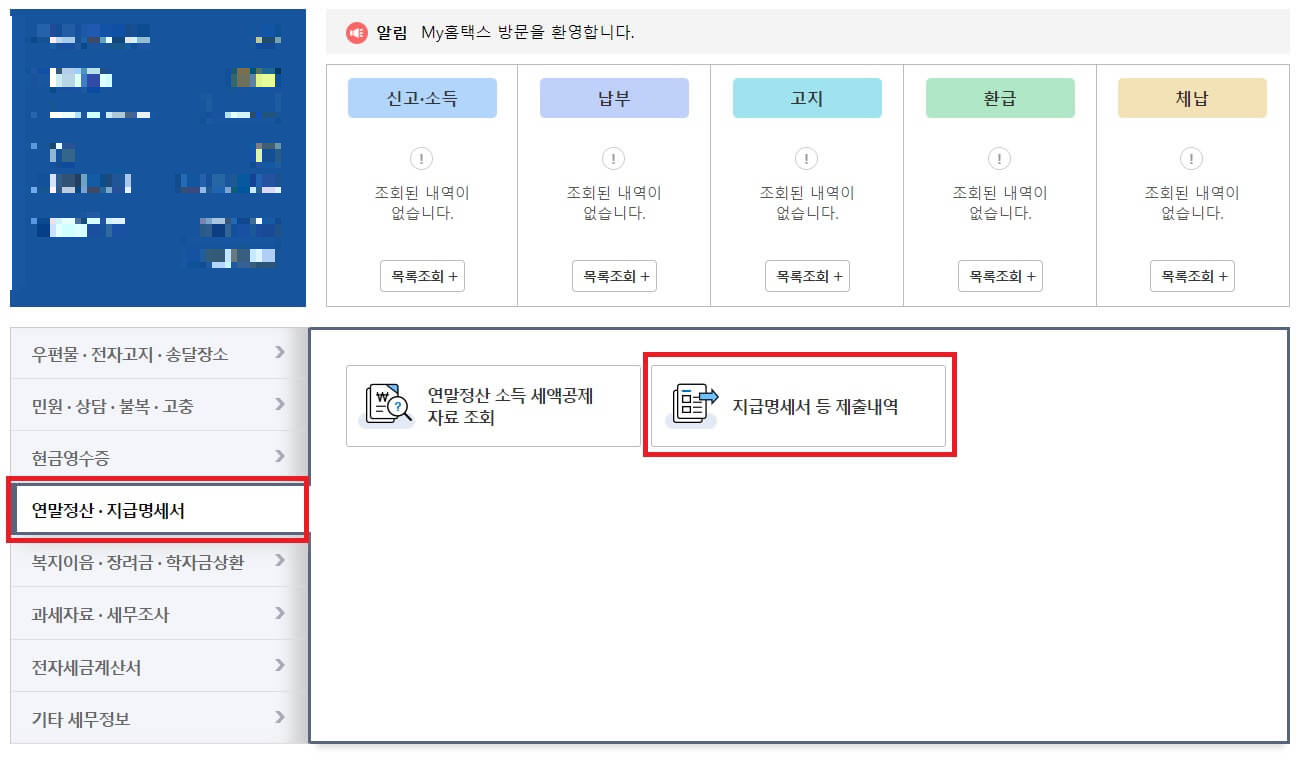Click 목록조회 under the 체납 card
1307x768 pixels.
coord(1192,276)
